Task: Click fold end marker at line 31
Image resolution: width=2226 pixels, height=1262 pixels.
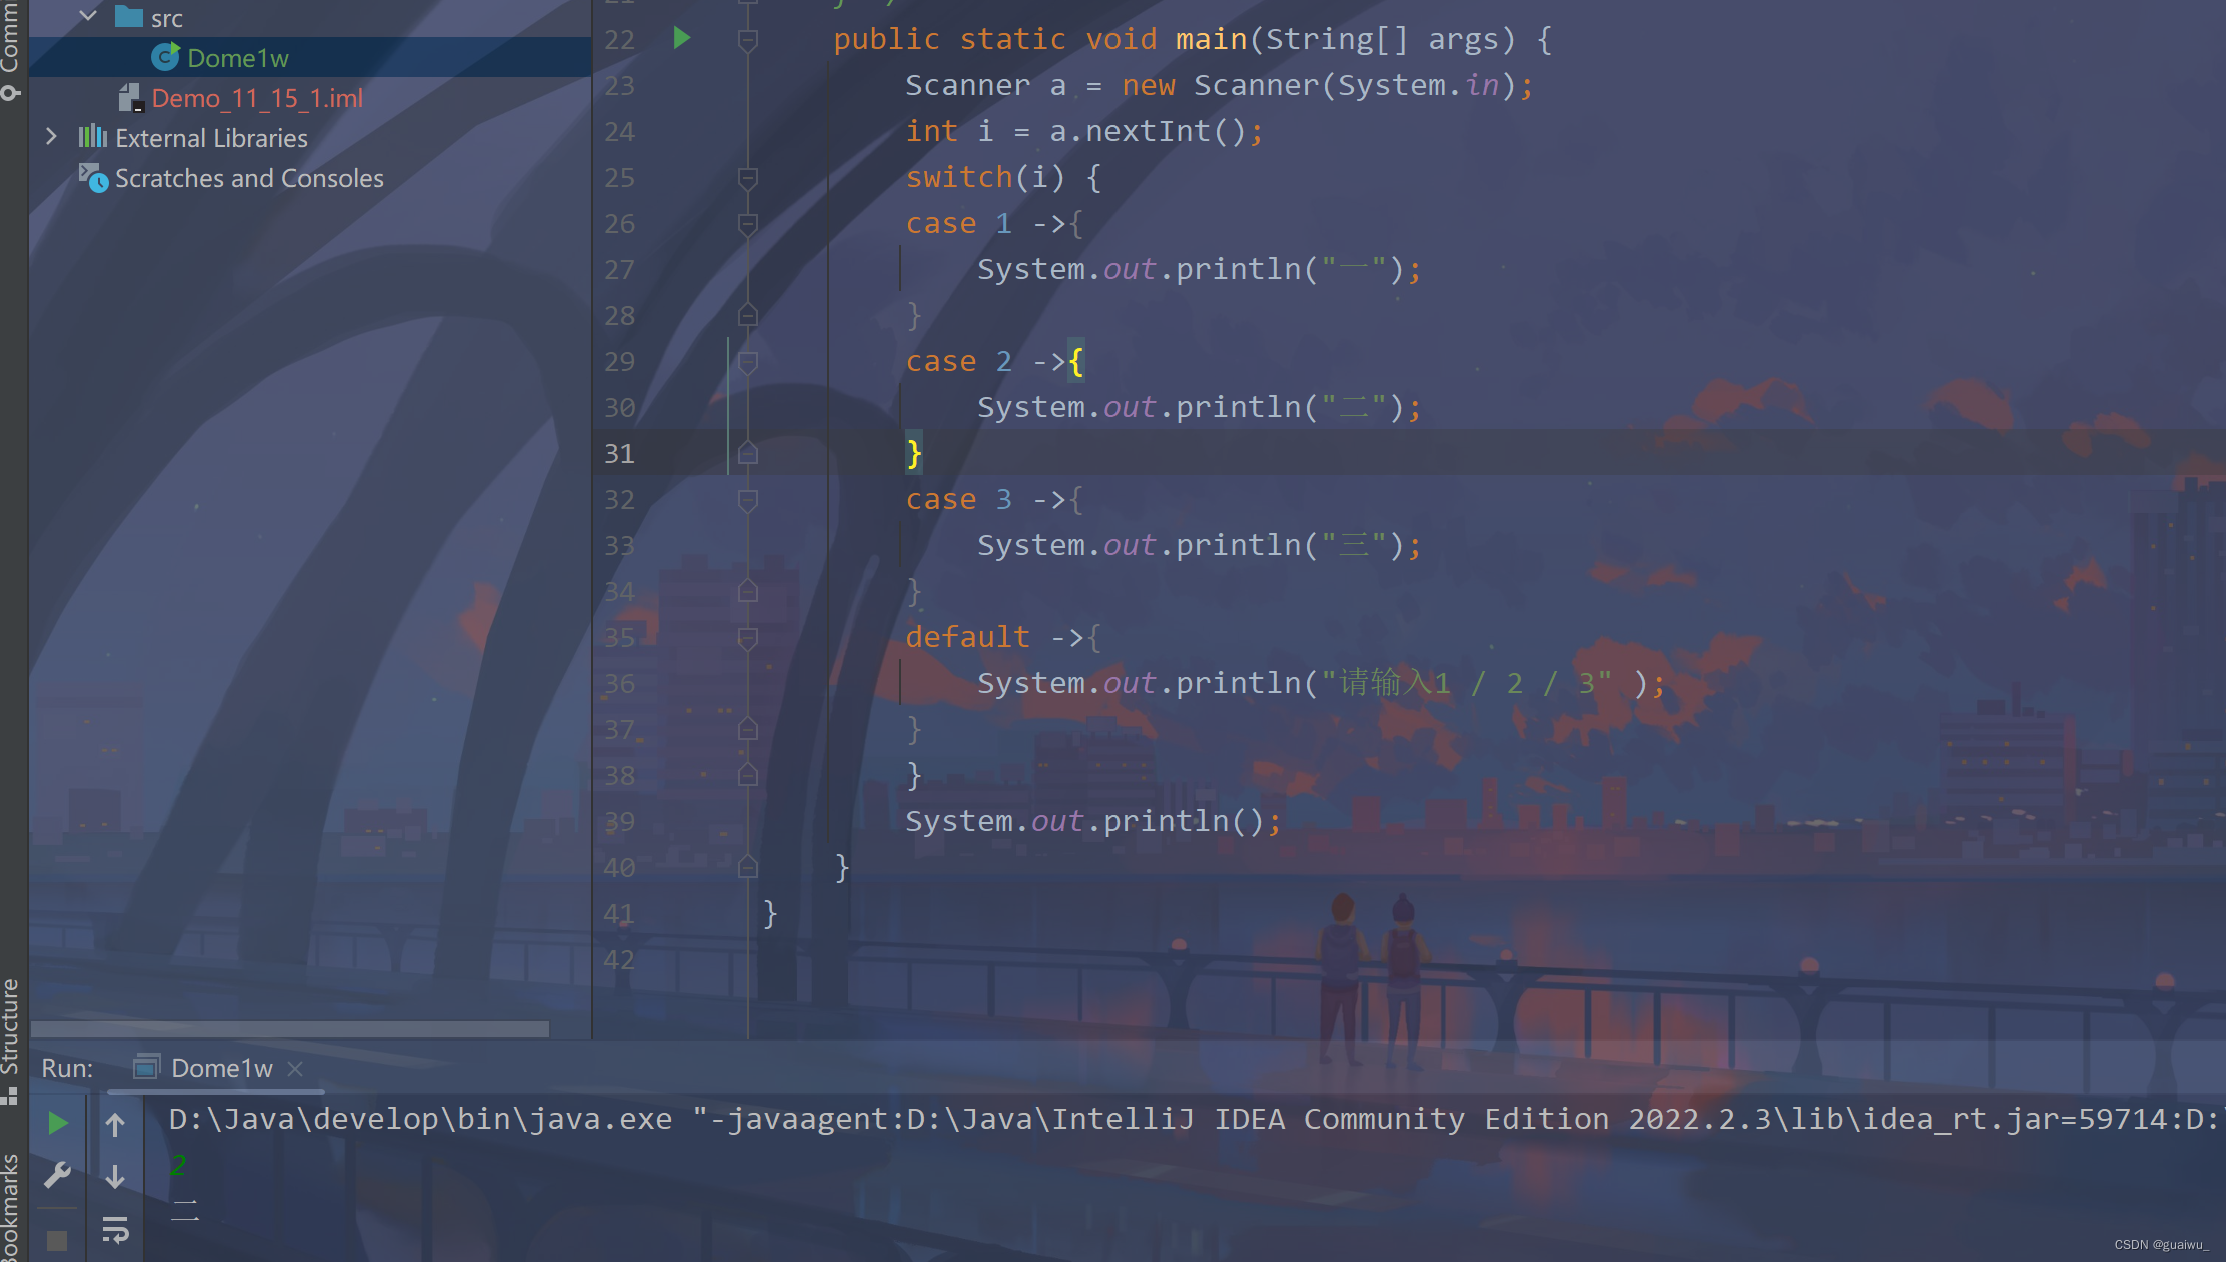Action: point(747,453)
